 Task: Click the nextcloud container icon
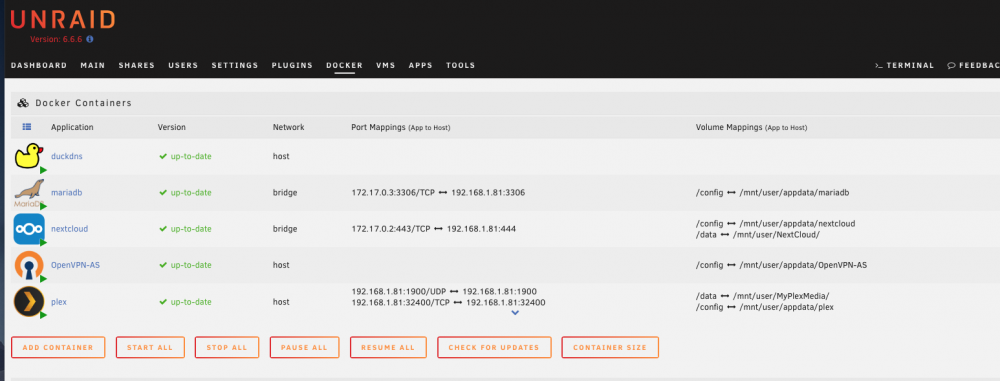pos(29,229)
